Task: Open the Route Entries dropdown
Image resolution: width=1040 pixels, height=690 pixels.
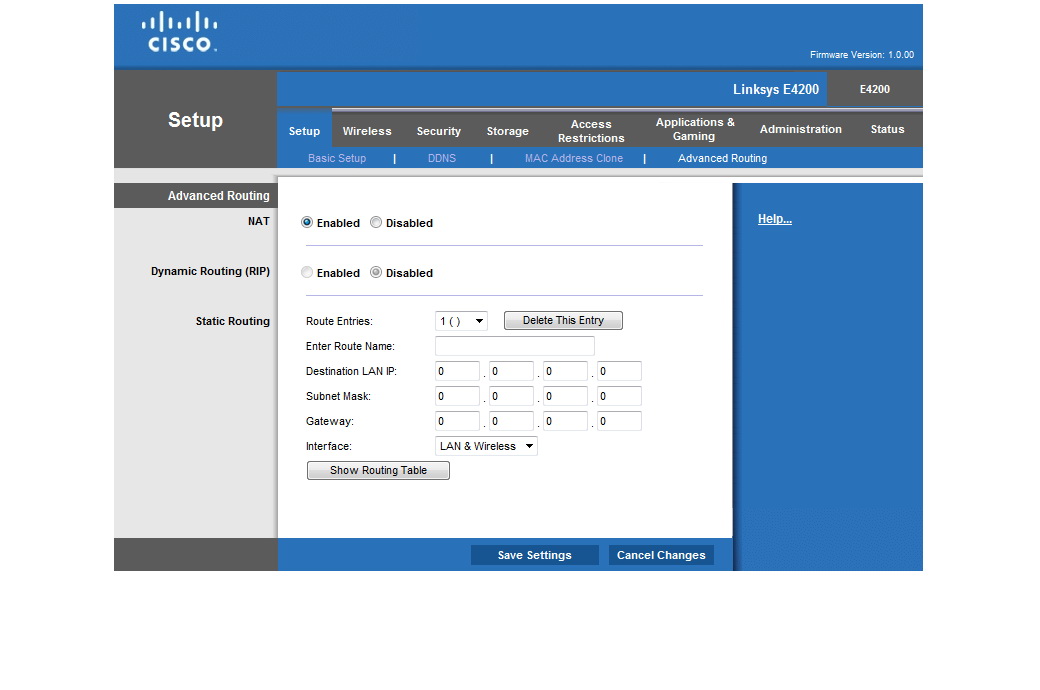Action: (x=461, y=321)
